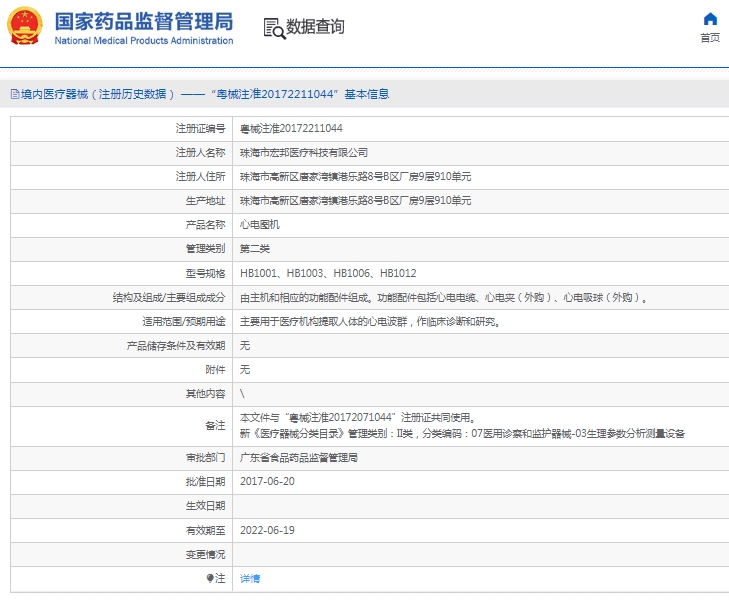Click the 生效日期 label

point(205,506)
